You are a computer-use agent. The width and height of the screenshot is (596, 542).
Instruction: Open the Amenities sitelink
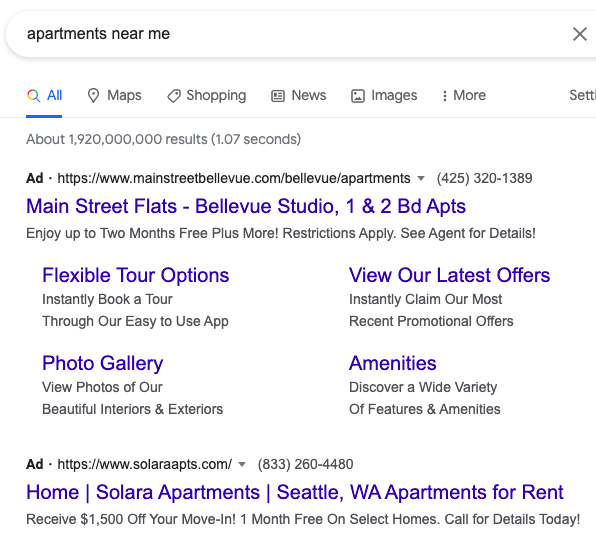[393, 363]
